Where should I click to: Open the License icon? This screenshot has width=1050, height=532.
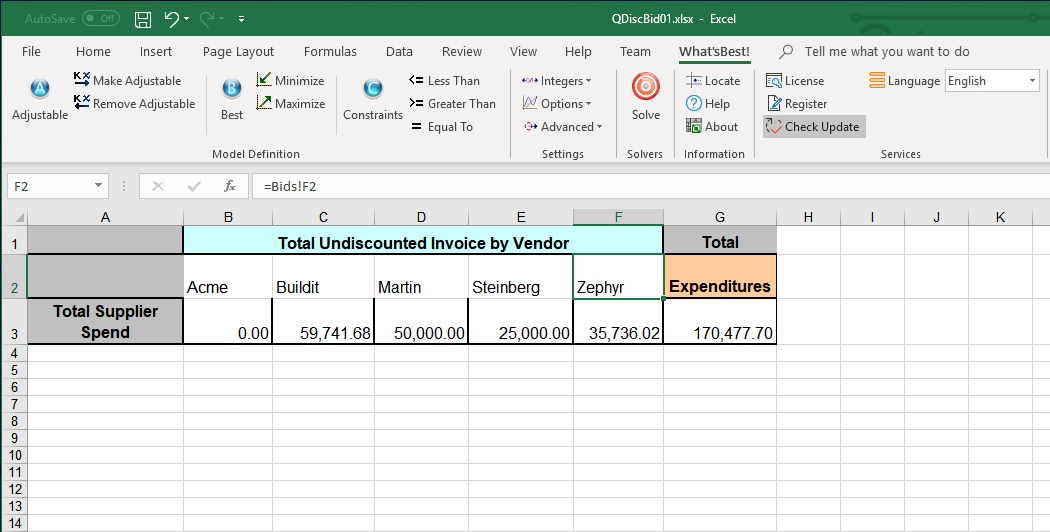pos(774,80)
